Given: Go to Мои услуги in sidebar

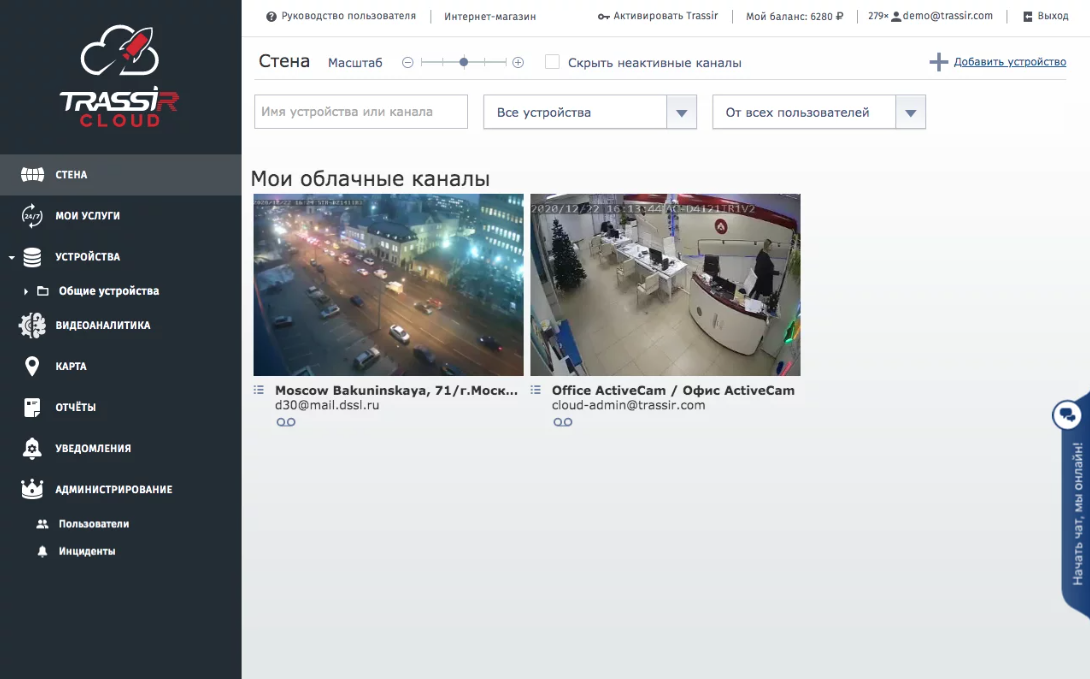Looking at the screenshot, I should (87, 215).
